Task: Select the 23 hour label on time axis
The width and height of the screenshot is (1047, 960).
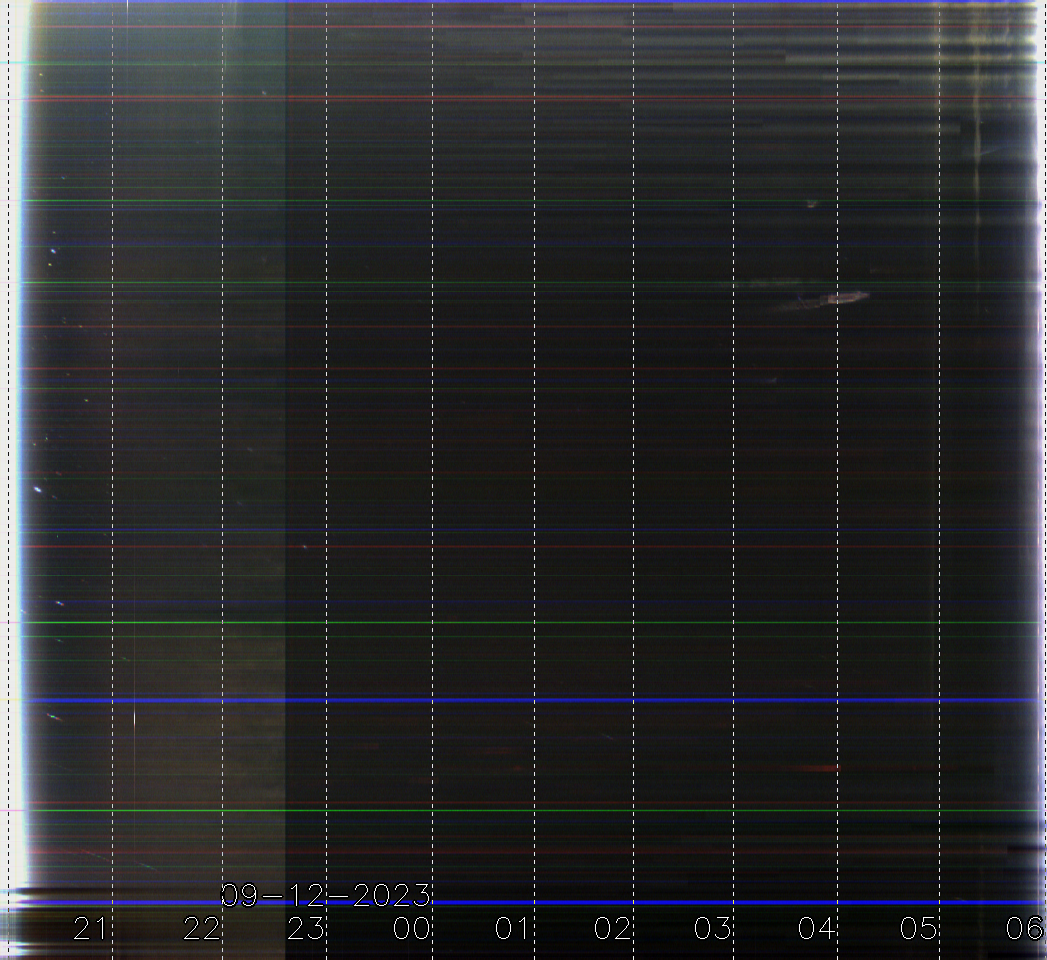Action: coord(306,929)
